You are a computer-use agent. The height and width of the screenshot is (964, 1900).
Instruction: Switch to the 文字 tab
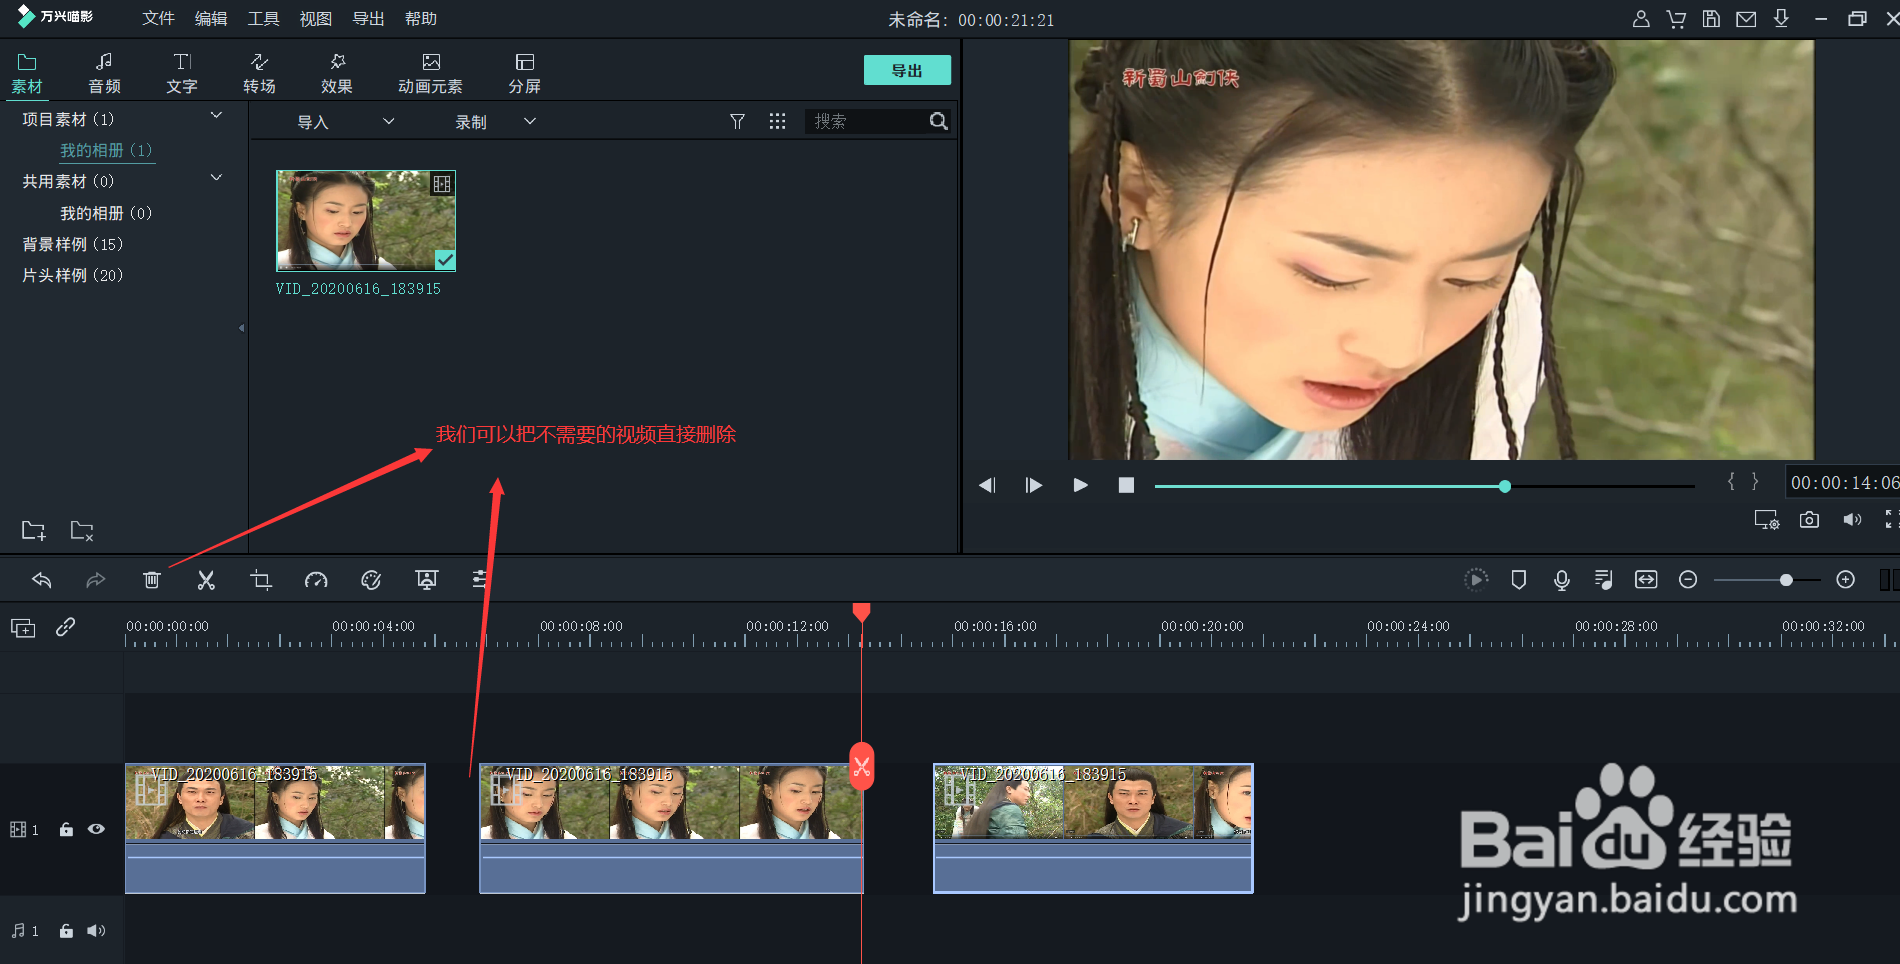[x=182, y=74]
